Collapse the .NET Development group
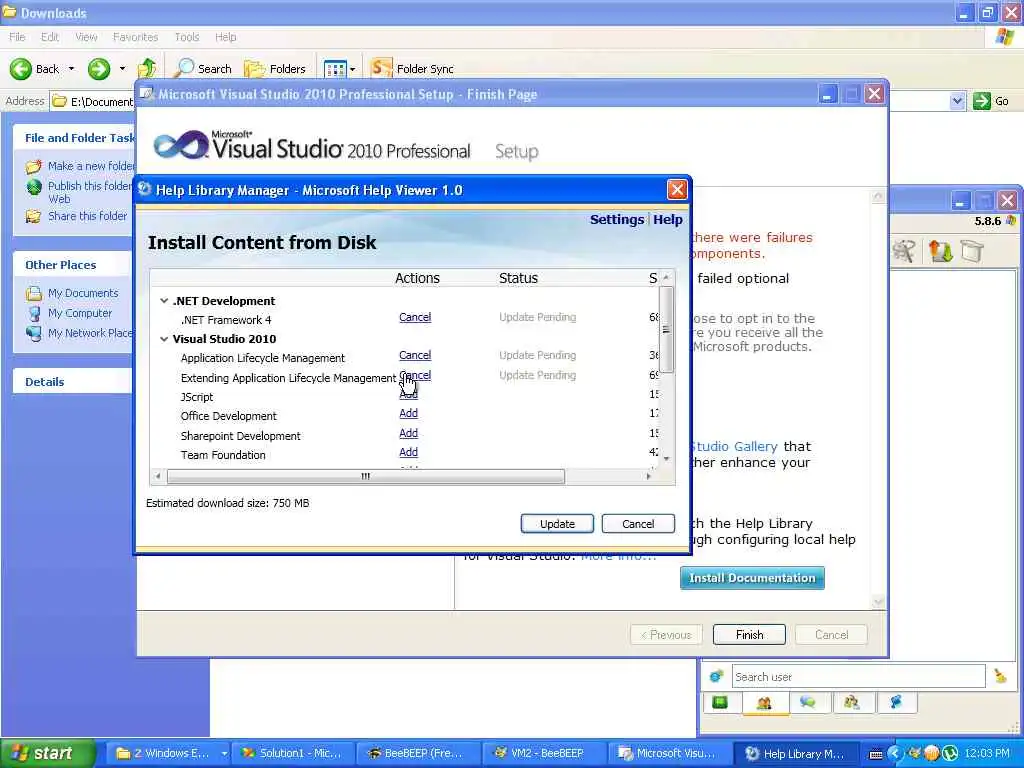The height and width of the screenshot is (768, 1024). tap(164, 301)
